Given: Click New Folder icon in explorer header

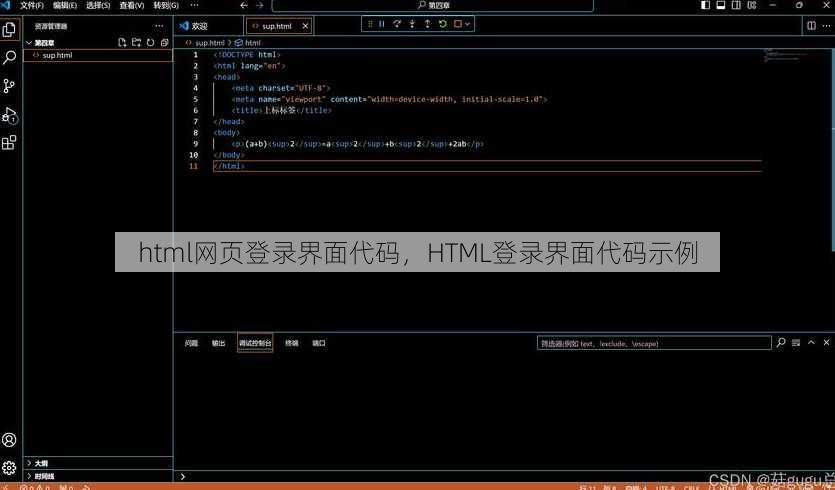Looking at the screenshot, I should (136, 43).
